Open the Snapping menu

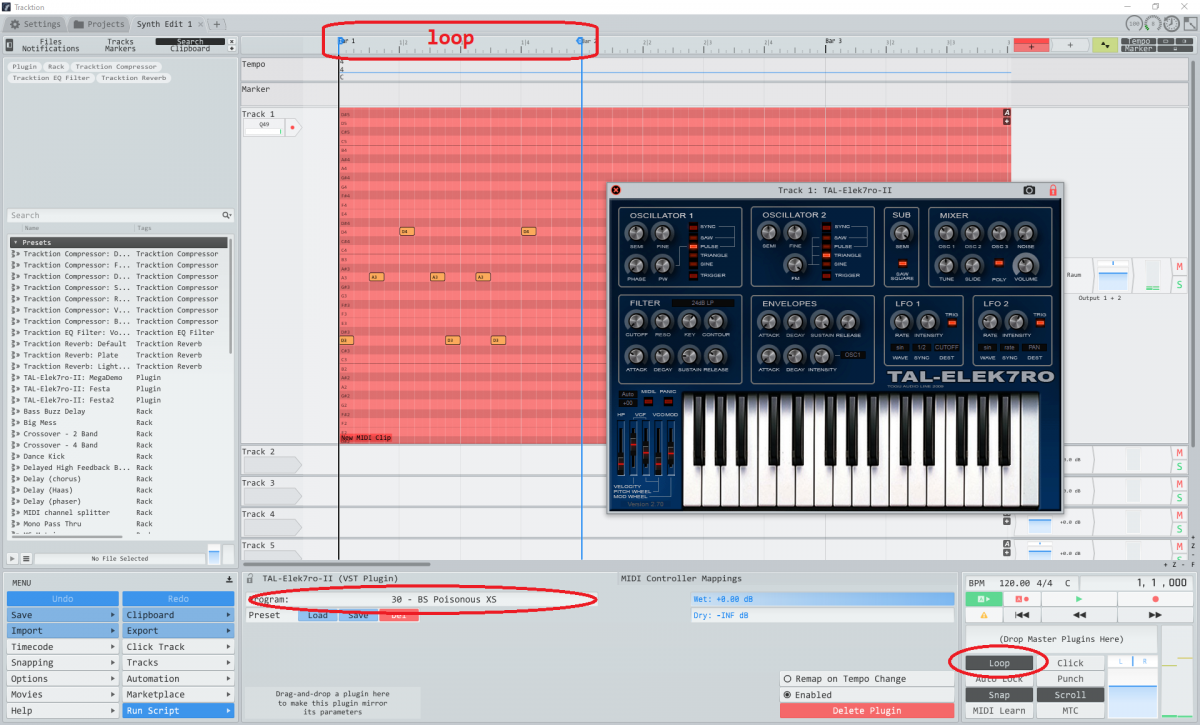pos(63,663)
